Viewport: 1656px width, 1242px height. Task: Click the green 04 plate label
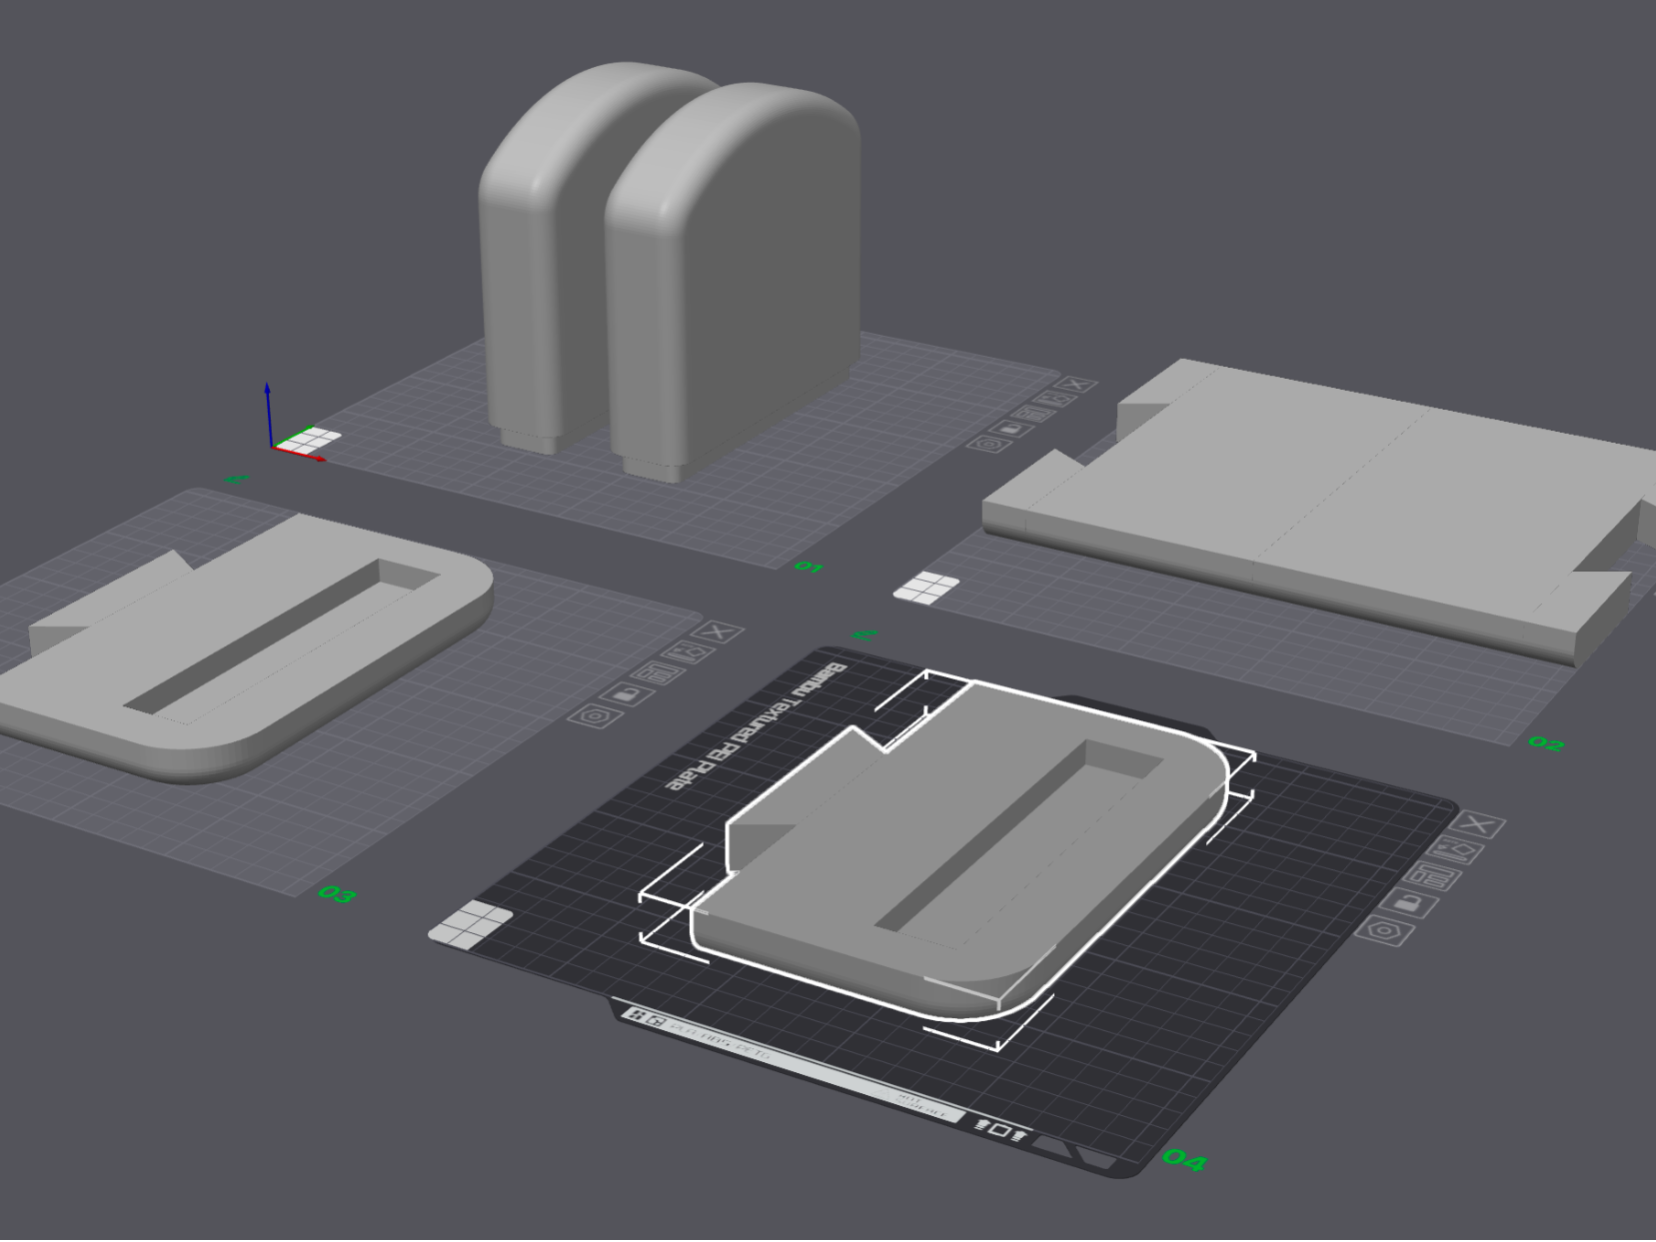pyautogui.click(x=1185, y=1160)
